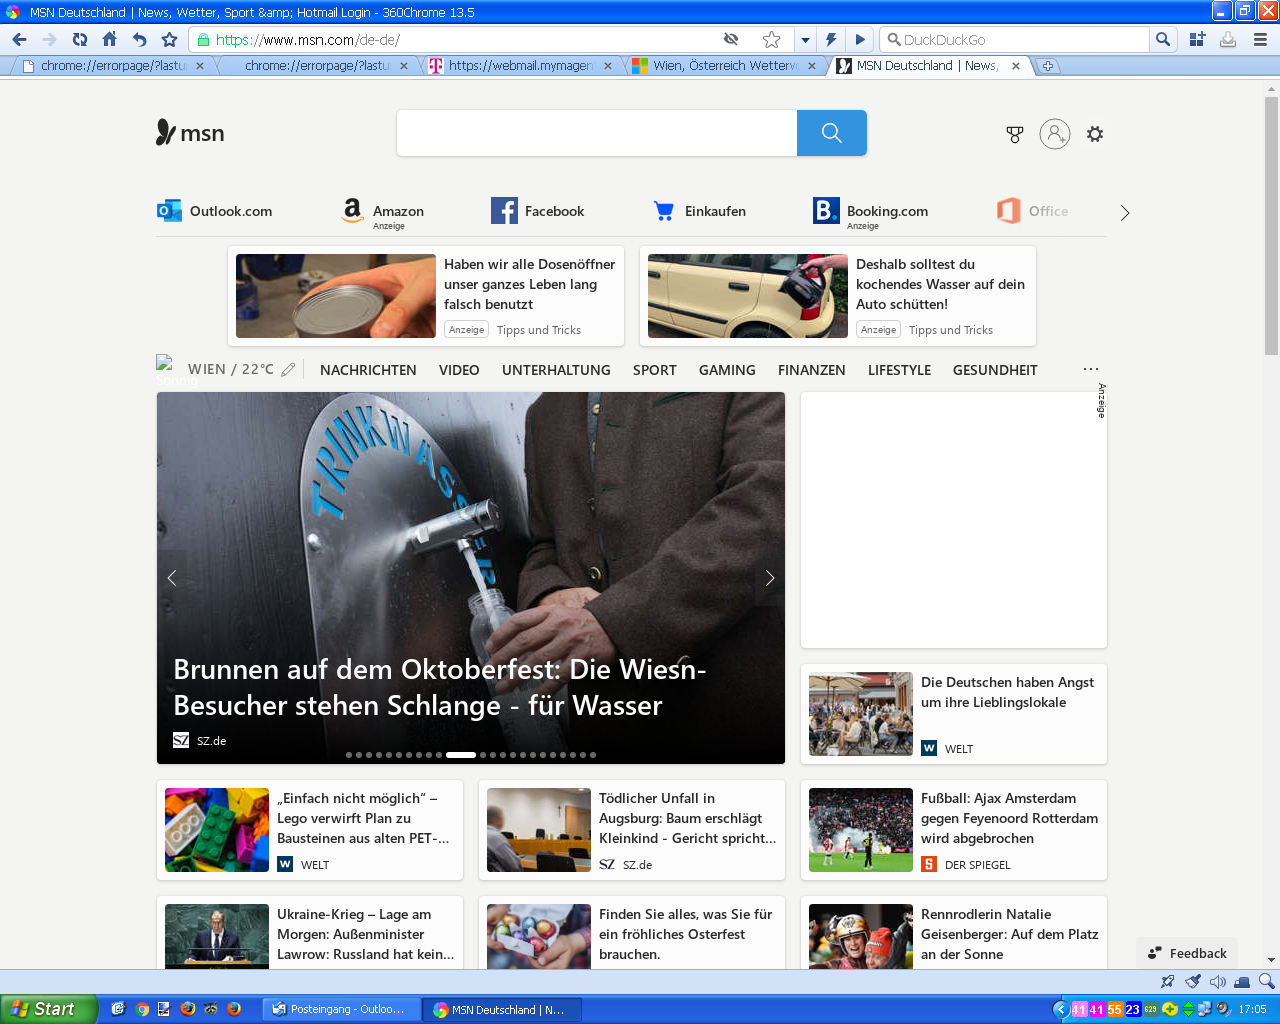The image size is (1280, 1024).
Task: Select the MSN Deutschland tab
Action: coord(927,66)
